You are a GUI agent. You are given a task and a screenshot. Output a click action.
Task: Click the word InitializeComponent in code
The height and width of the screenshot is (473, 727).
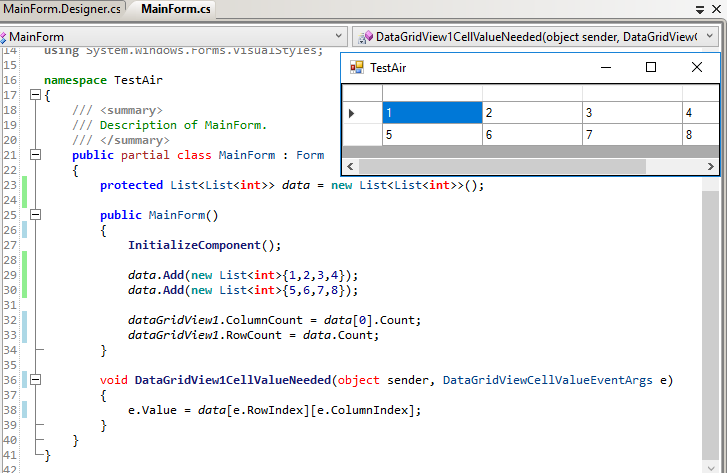click(194, 245)
